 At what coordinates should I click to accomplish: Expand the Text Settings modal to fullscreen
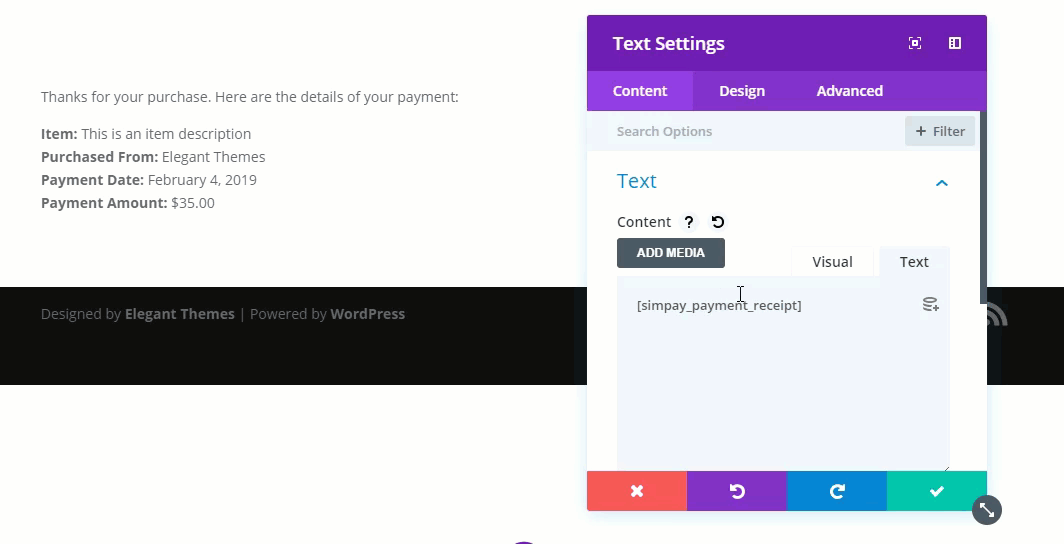[x=915, y=43]
